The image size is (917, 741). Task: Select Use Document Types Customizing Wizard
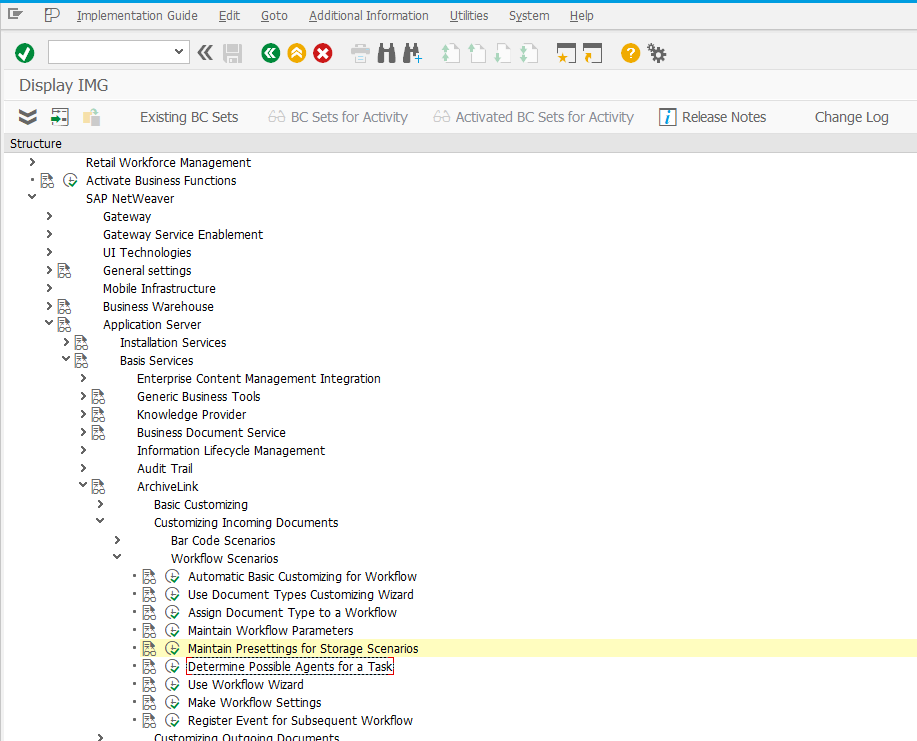pyautogui.click(x=301, y=595)
